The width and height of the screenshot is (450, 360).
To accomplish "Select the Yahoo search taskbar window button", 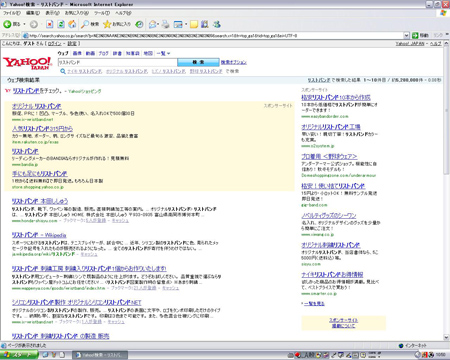I will 100,355.
